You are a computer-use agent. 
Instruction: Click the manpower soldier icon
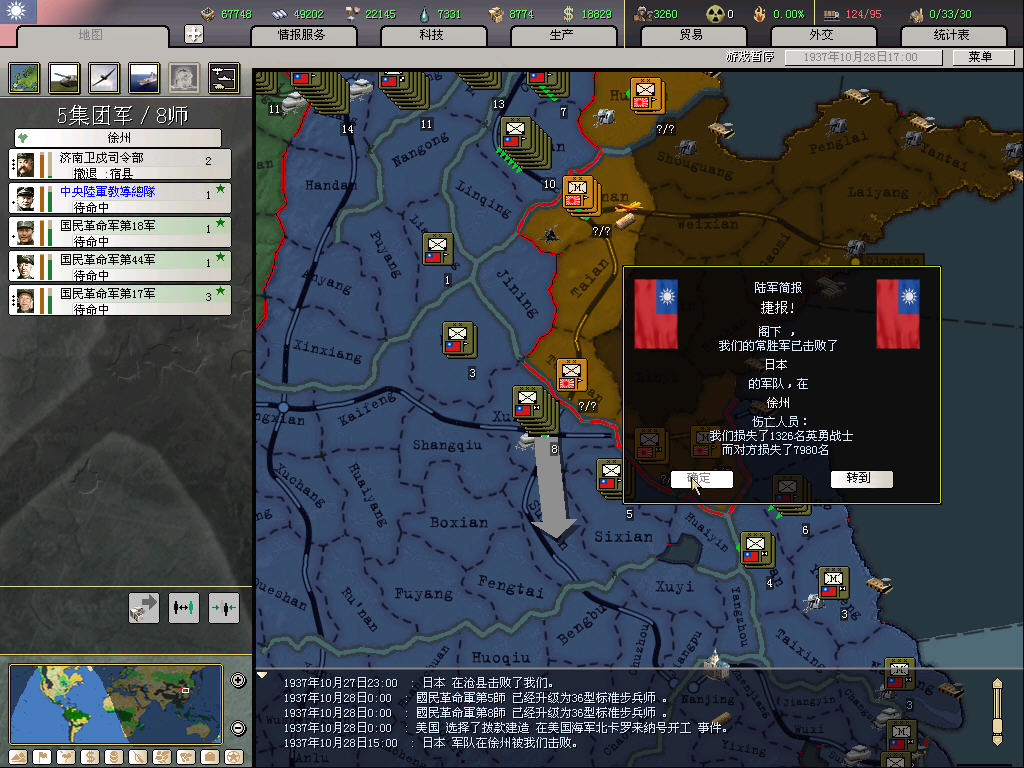(643, 14)
